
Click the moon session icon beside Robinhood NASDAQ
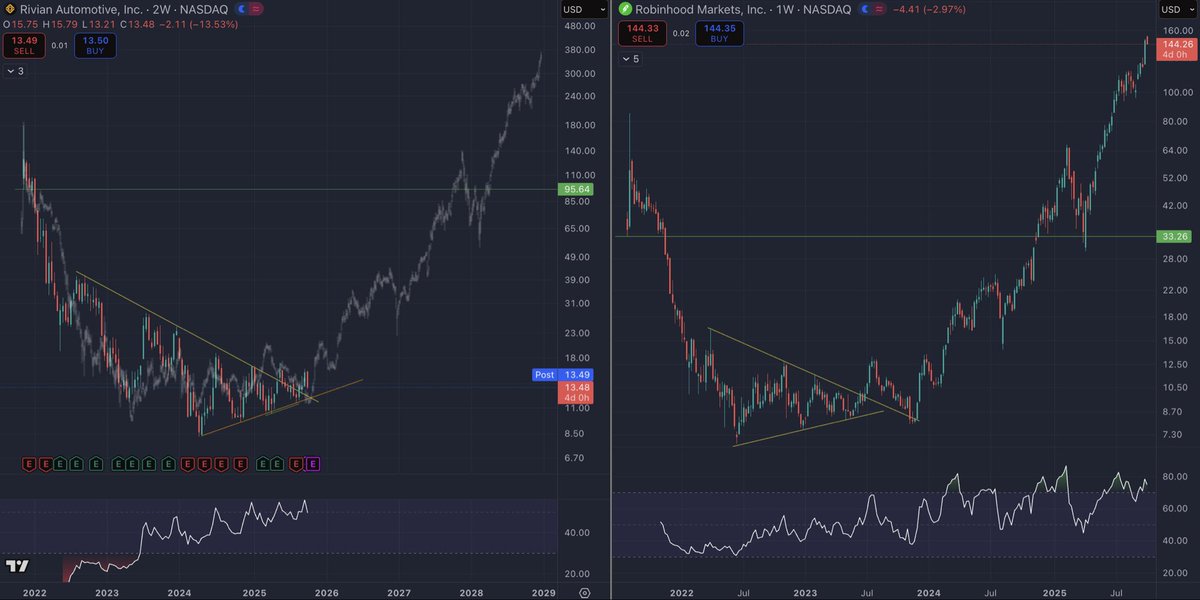865,9
